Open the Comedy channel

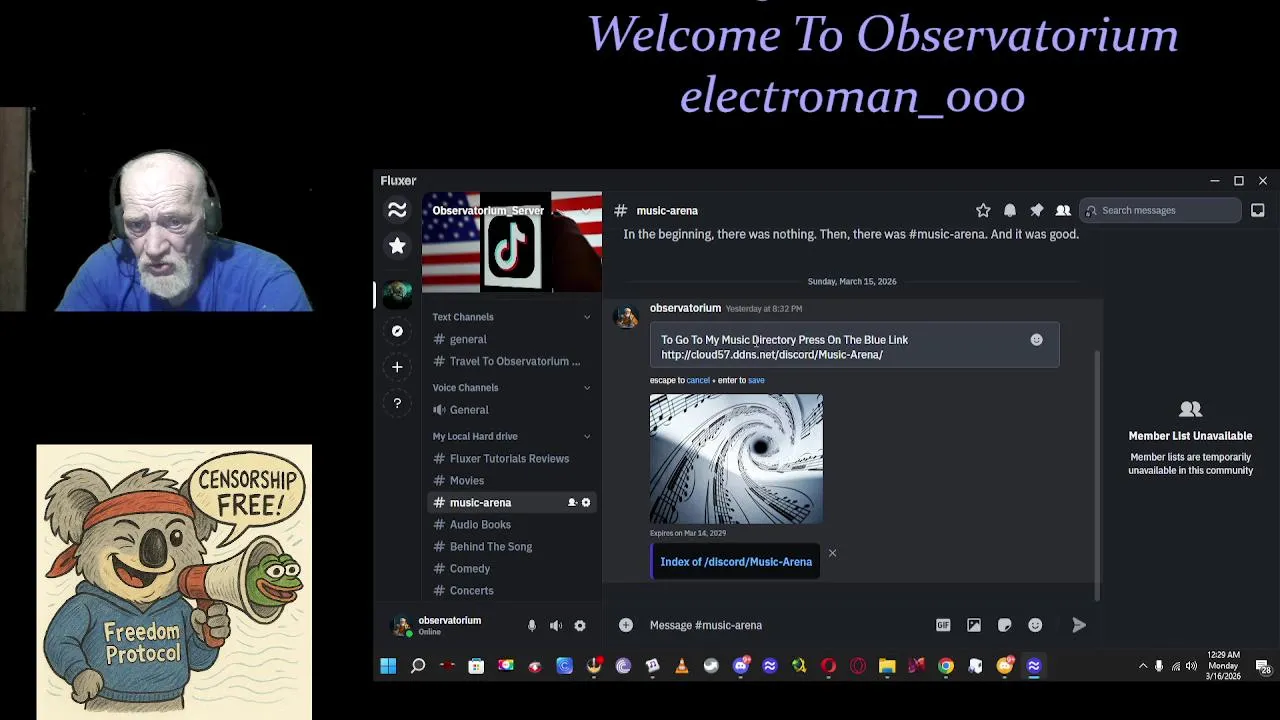512,569
